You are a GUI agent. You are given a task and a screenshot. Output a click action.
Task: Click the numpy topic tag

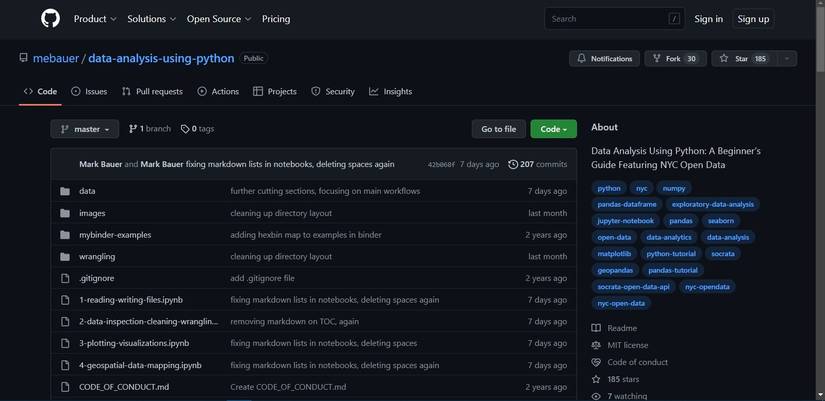pos(674,188)
